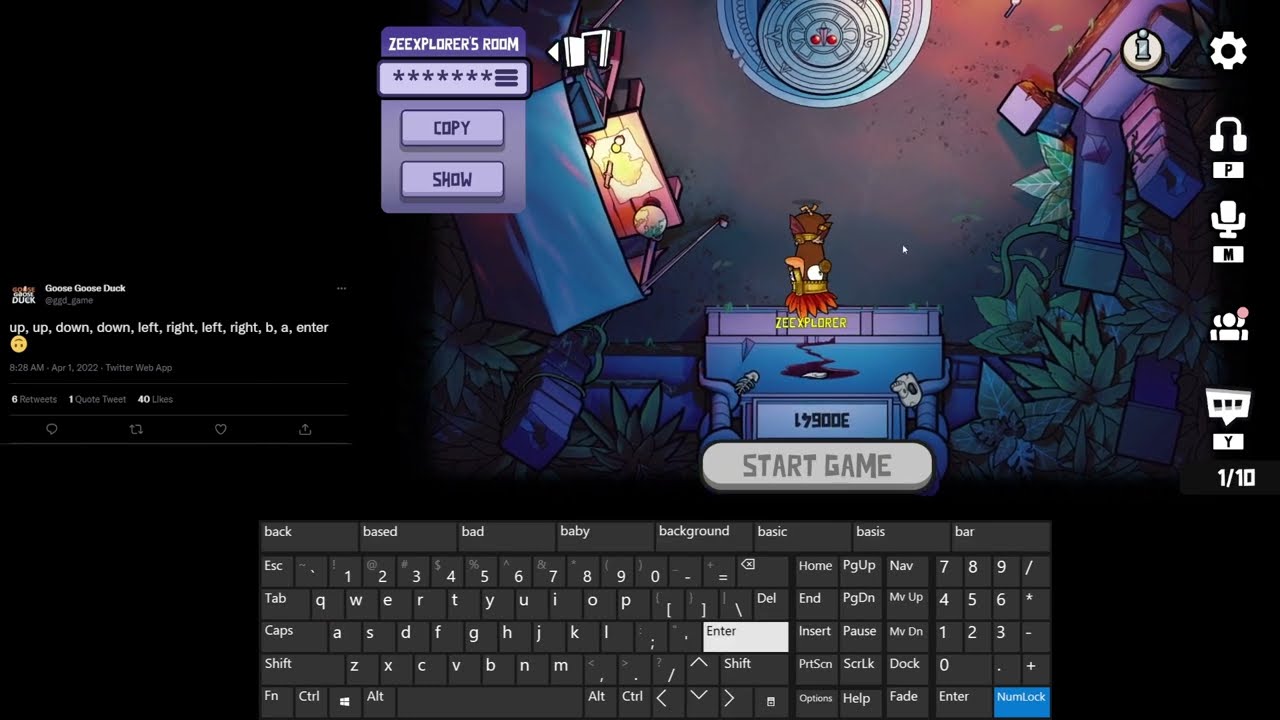Click the highlighted Enter key
This screenshot has width=1280, height=720.
[x=746, y=636]
